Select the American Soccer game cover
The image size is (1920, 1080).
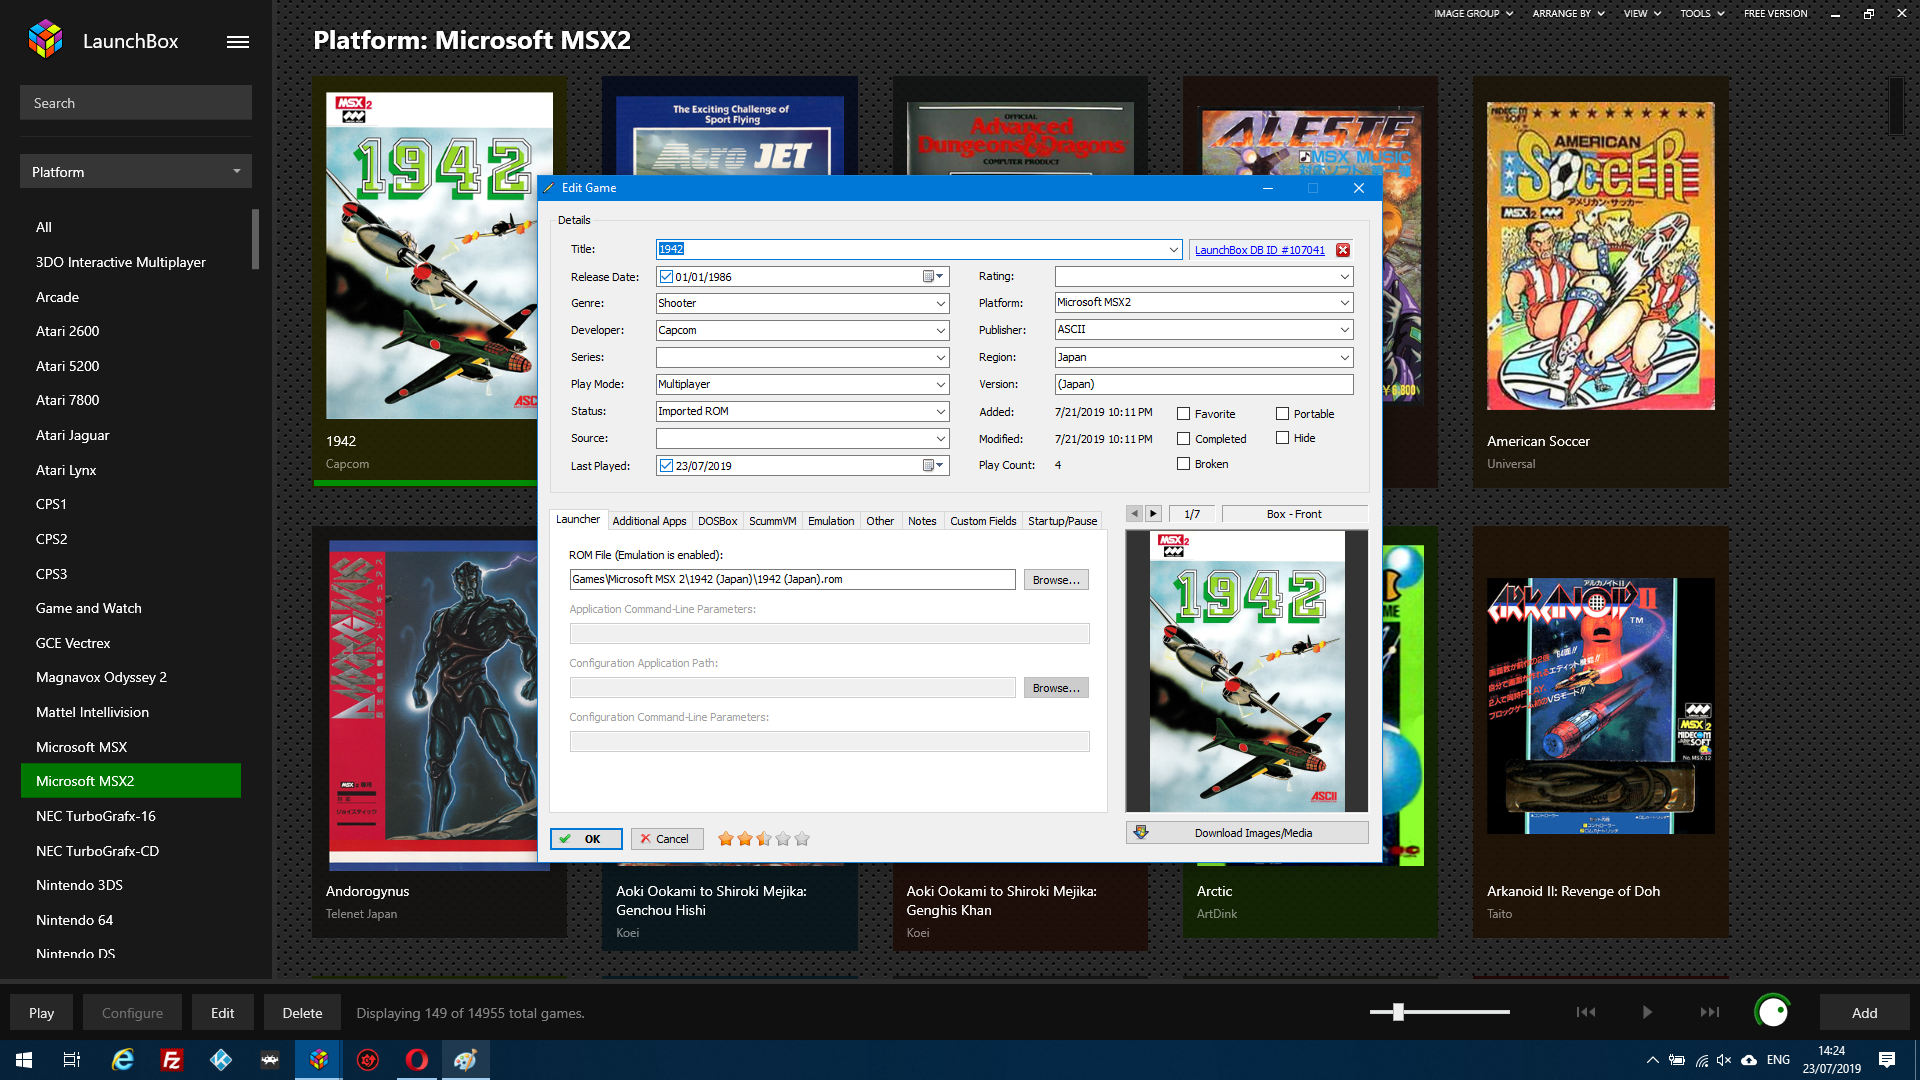point(1600,256)
